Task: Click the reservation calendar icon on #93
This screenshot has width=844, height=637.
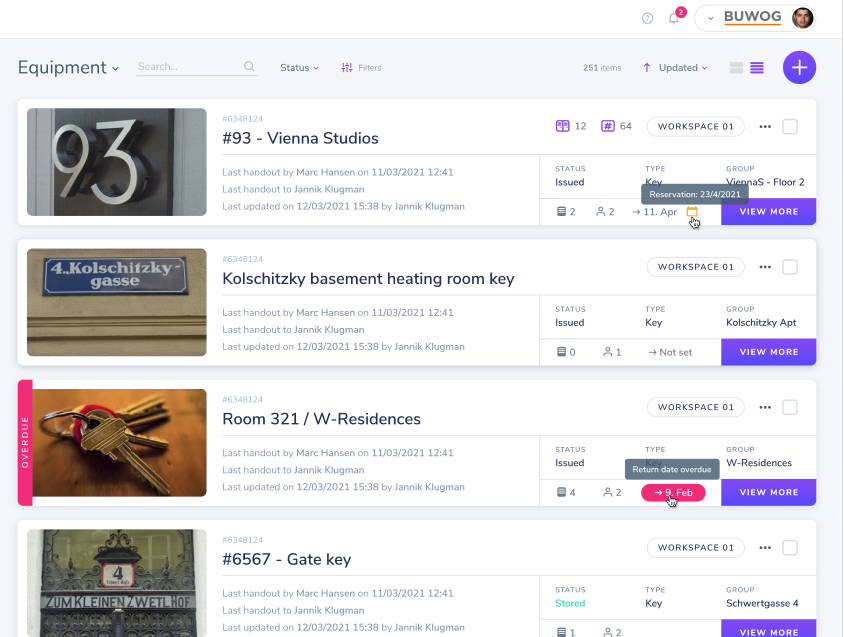Action: coord(692,212)
